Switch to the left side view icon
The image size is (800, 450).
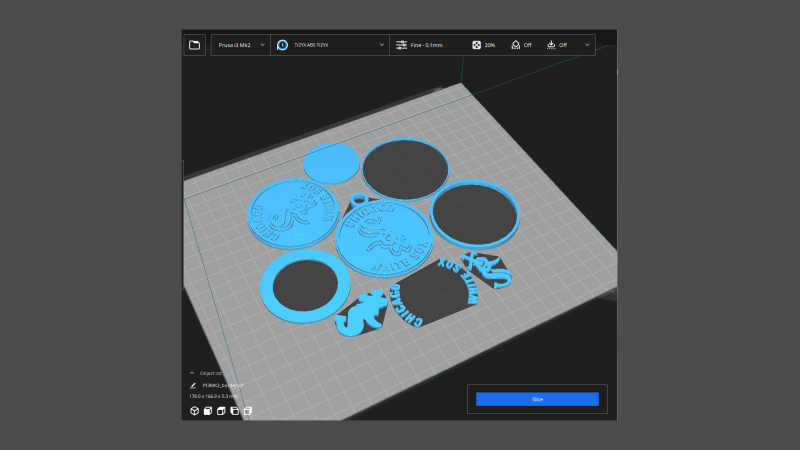(234, 410)
